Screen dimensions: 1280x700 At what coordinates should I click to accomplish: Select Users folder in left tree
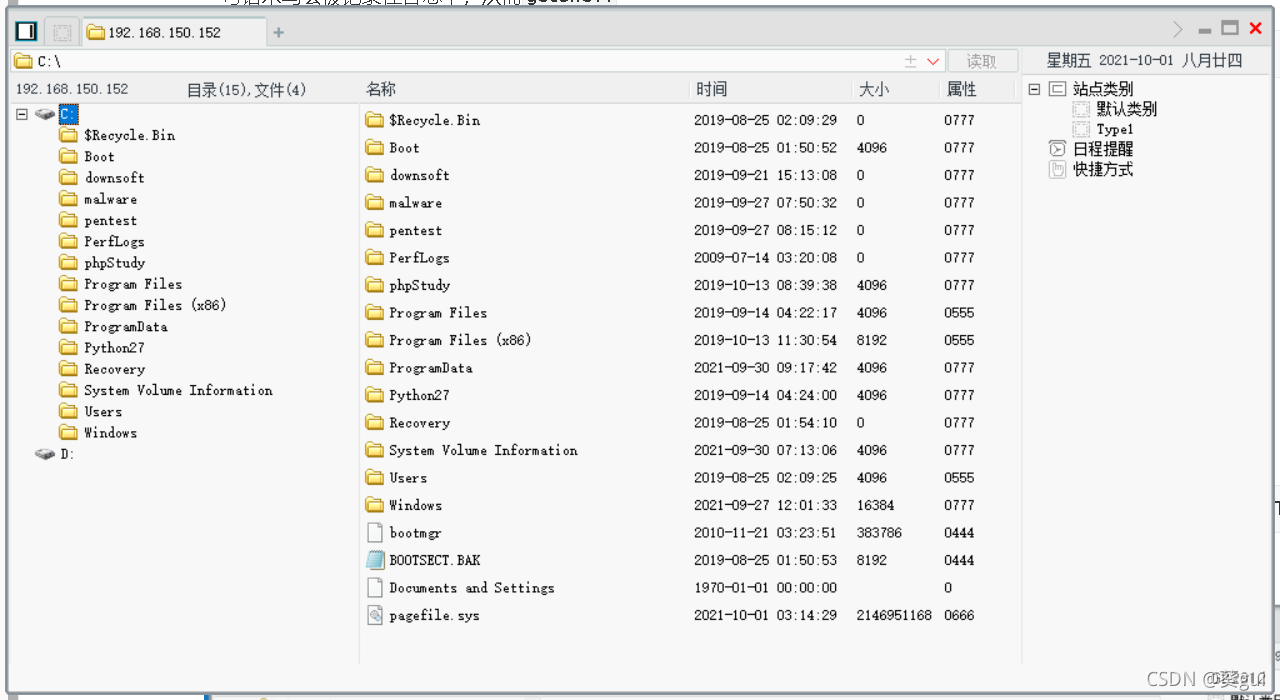103,411
